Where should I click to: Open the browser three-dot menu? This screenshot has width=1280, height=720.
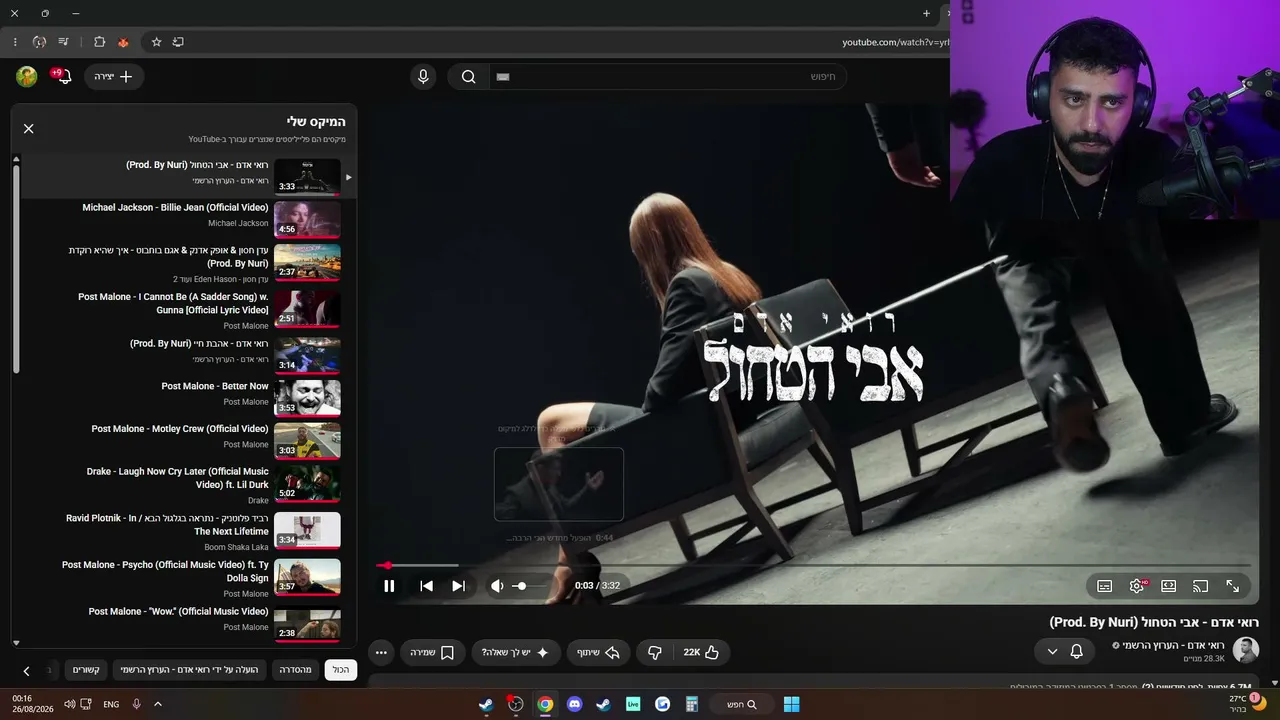[x=15, y=42]
